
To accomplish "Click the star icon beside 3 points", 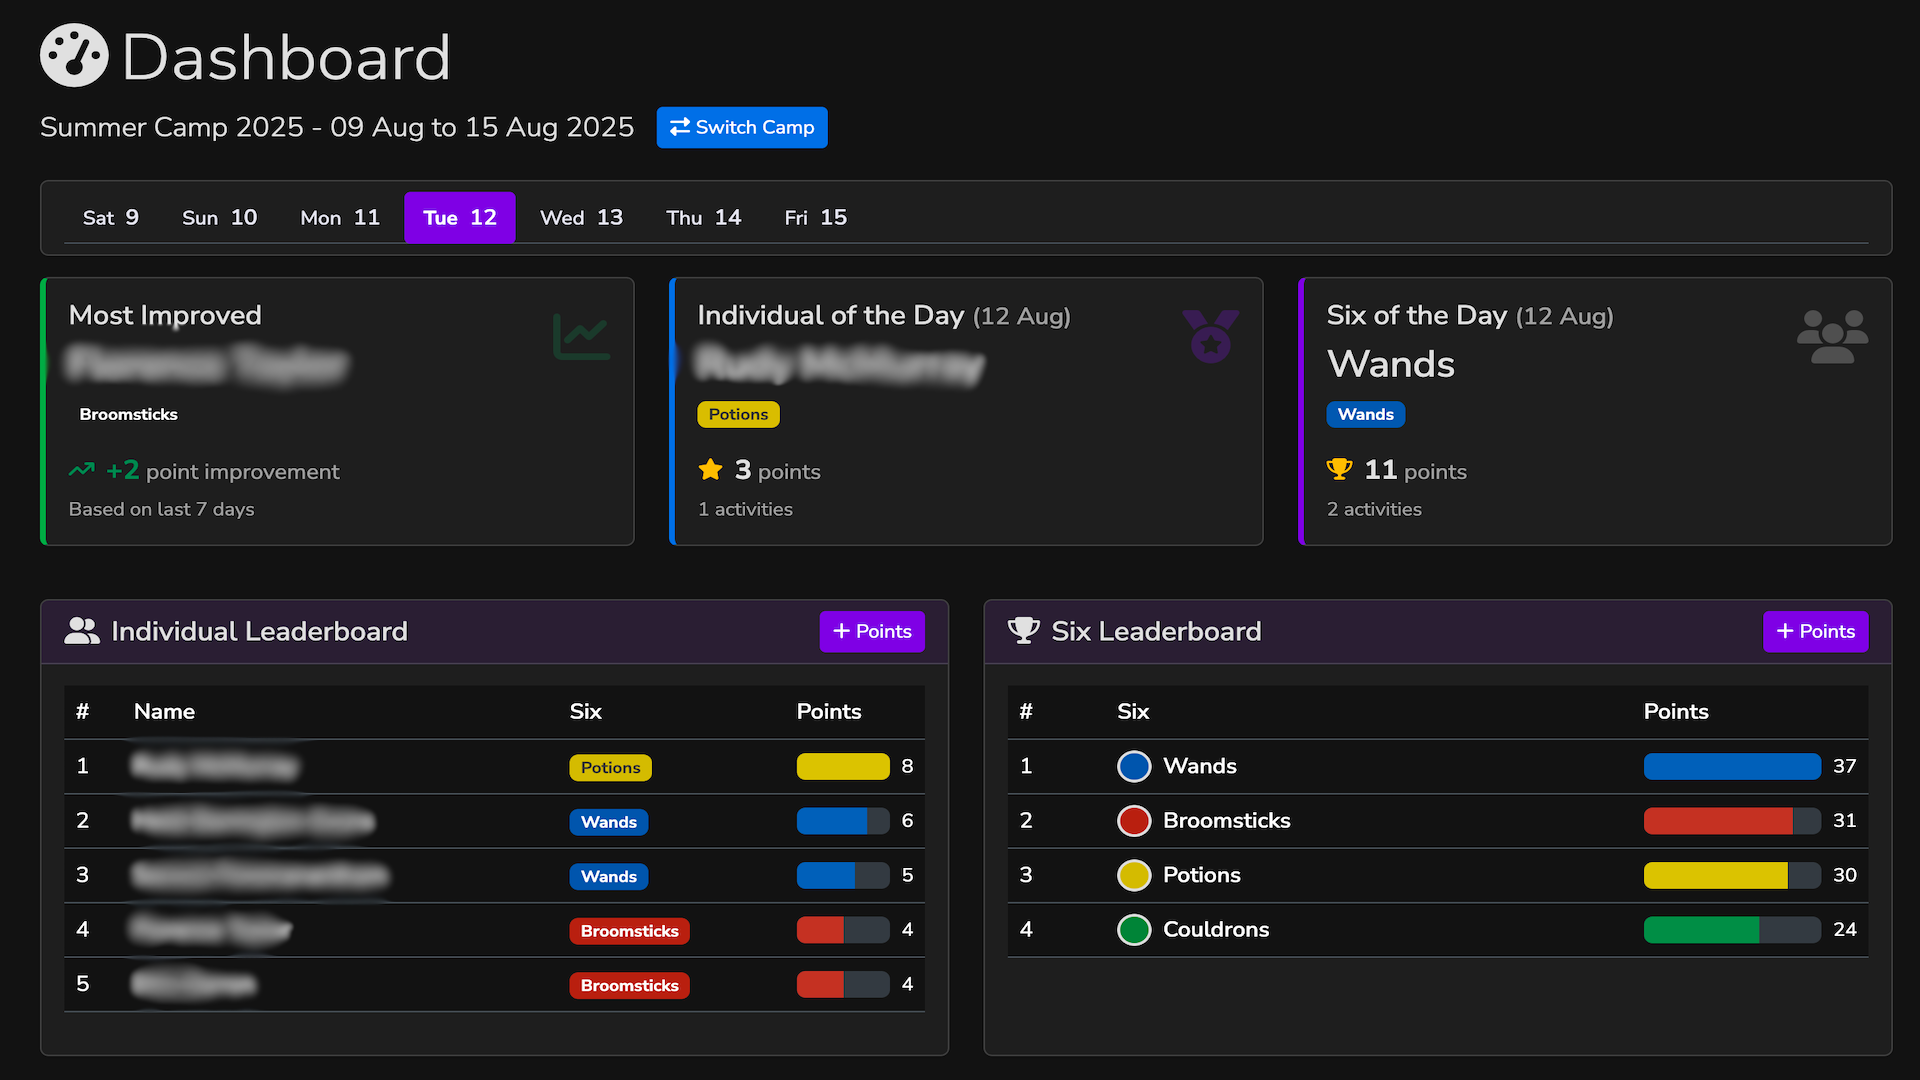I will point(711,470).
